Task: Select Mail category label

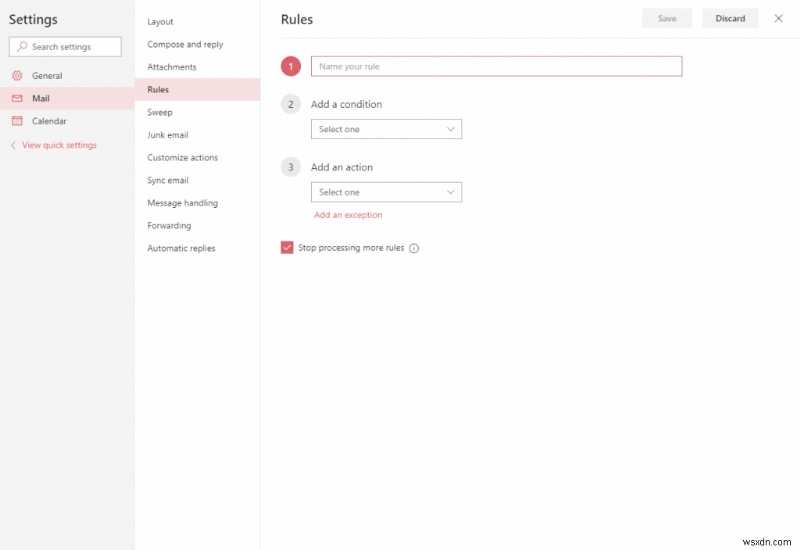Action: 41,98
